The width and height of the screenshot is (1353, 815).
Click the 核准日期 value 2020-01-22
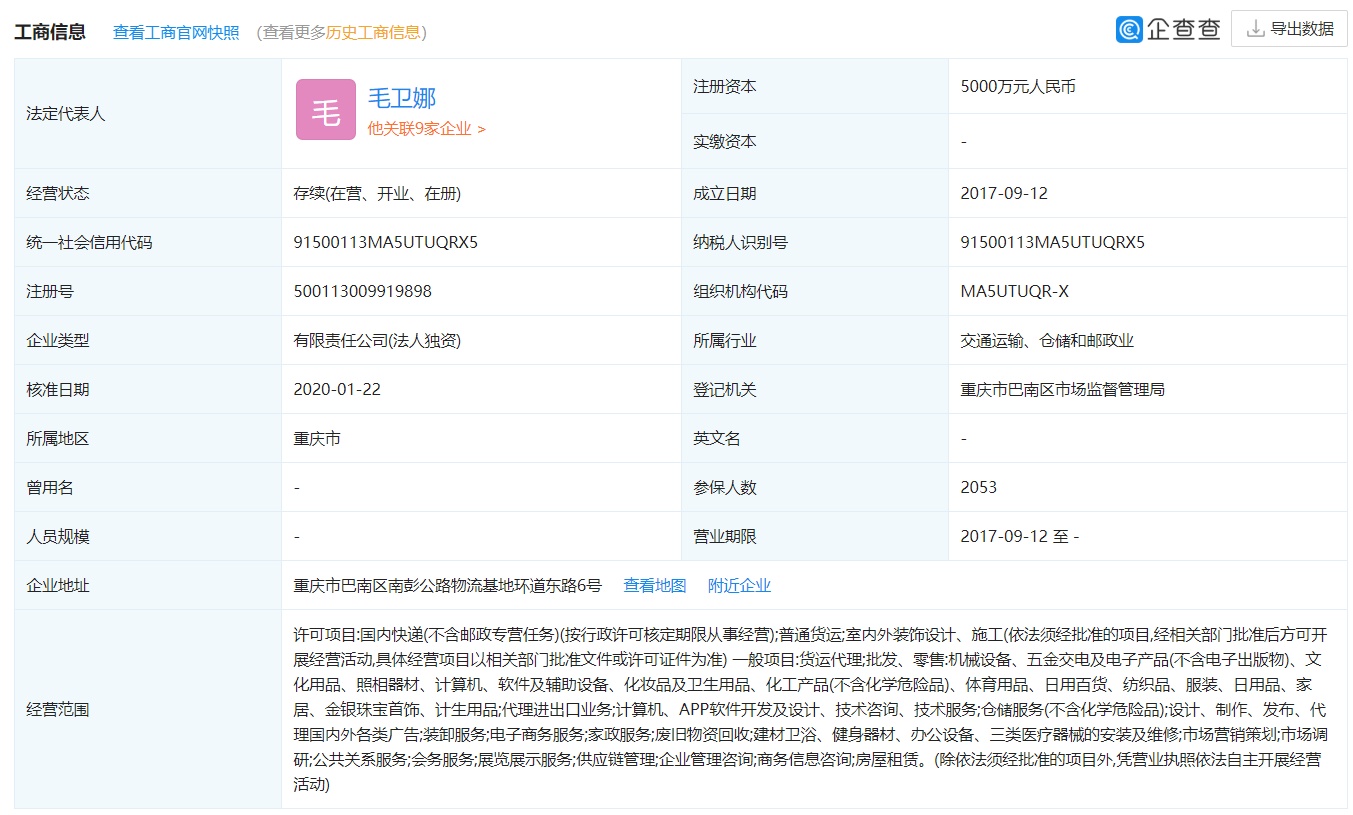click(337, 390)
